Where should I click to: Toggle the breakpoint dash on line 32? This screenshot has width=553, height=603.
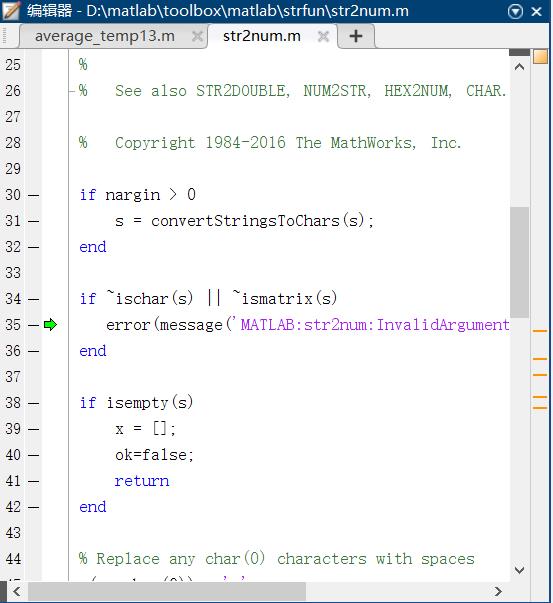coord(33,247)
